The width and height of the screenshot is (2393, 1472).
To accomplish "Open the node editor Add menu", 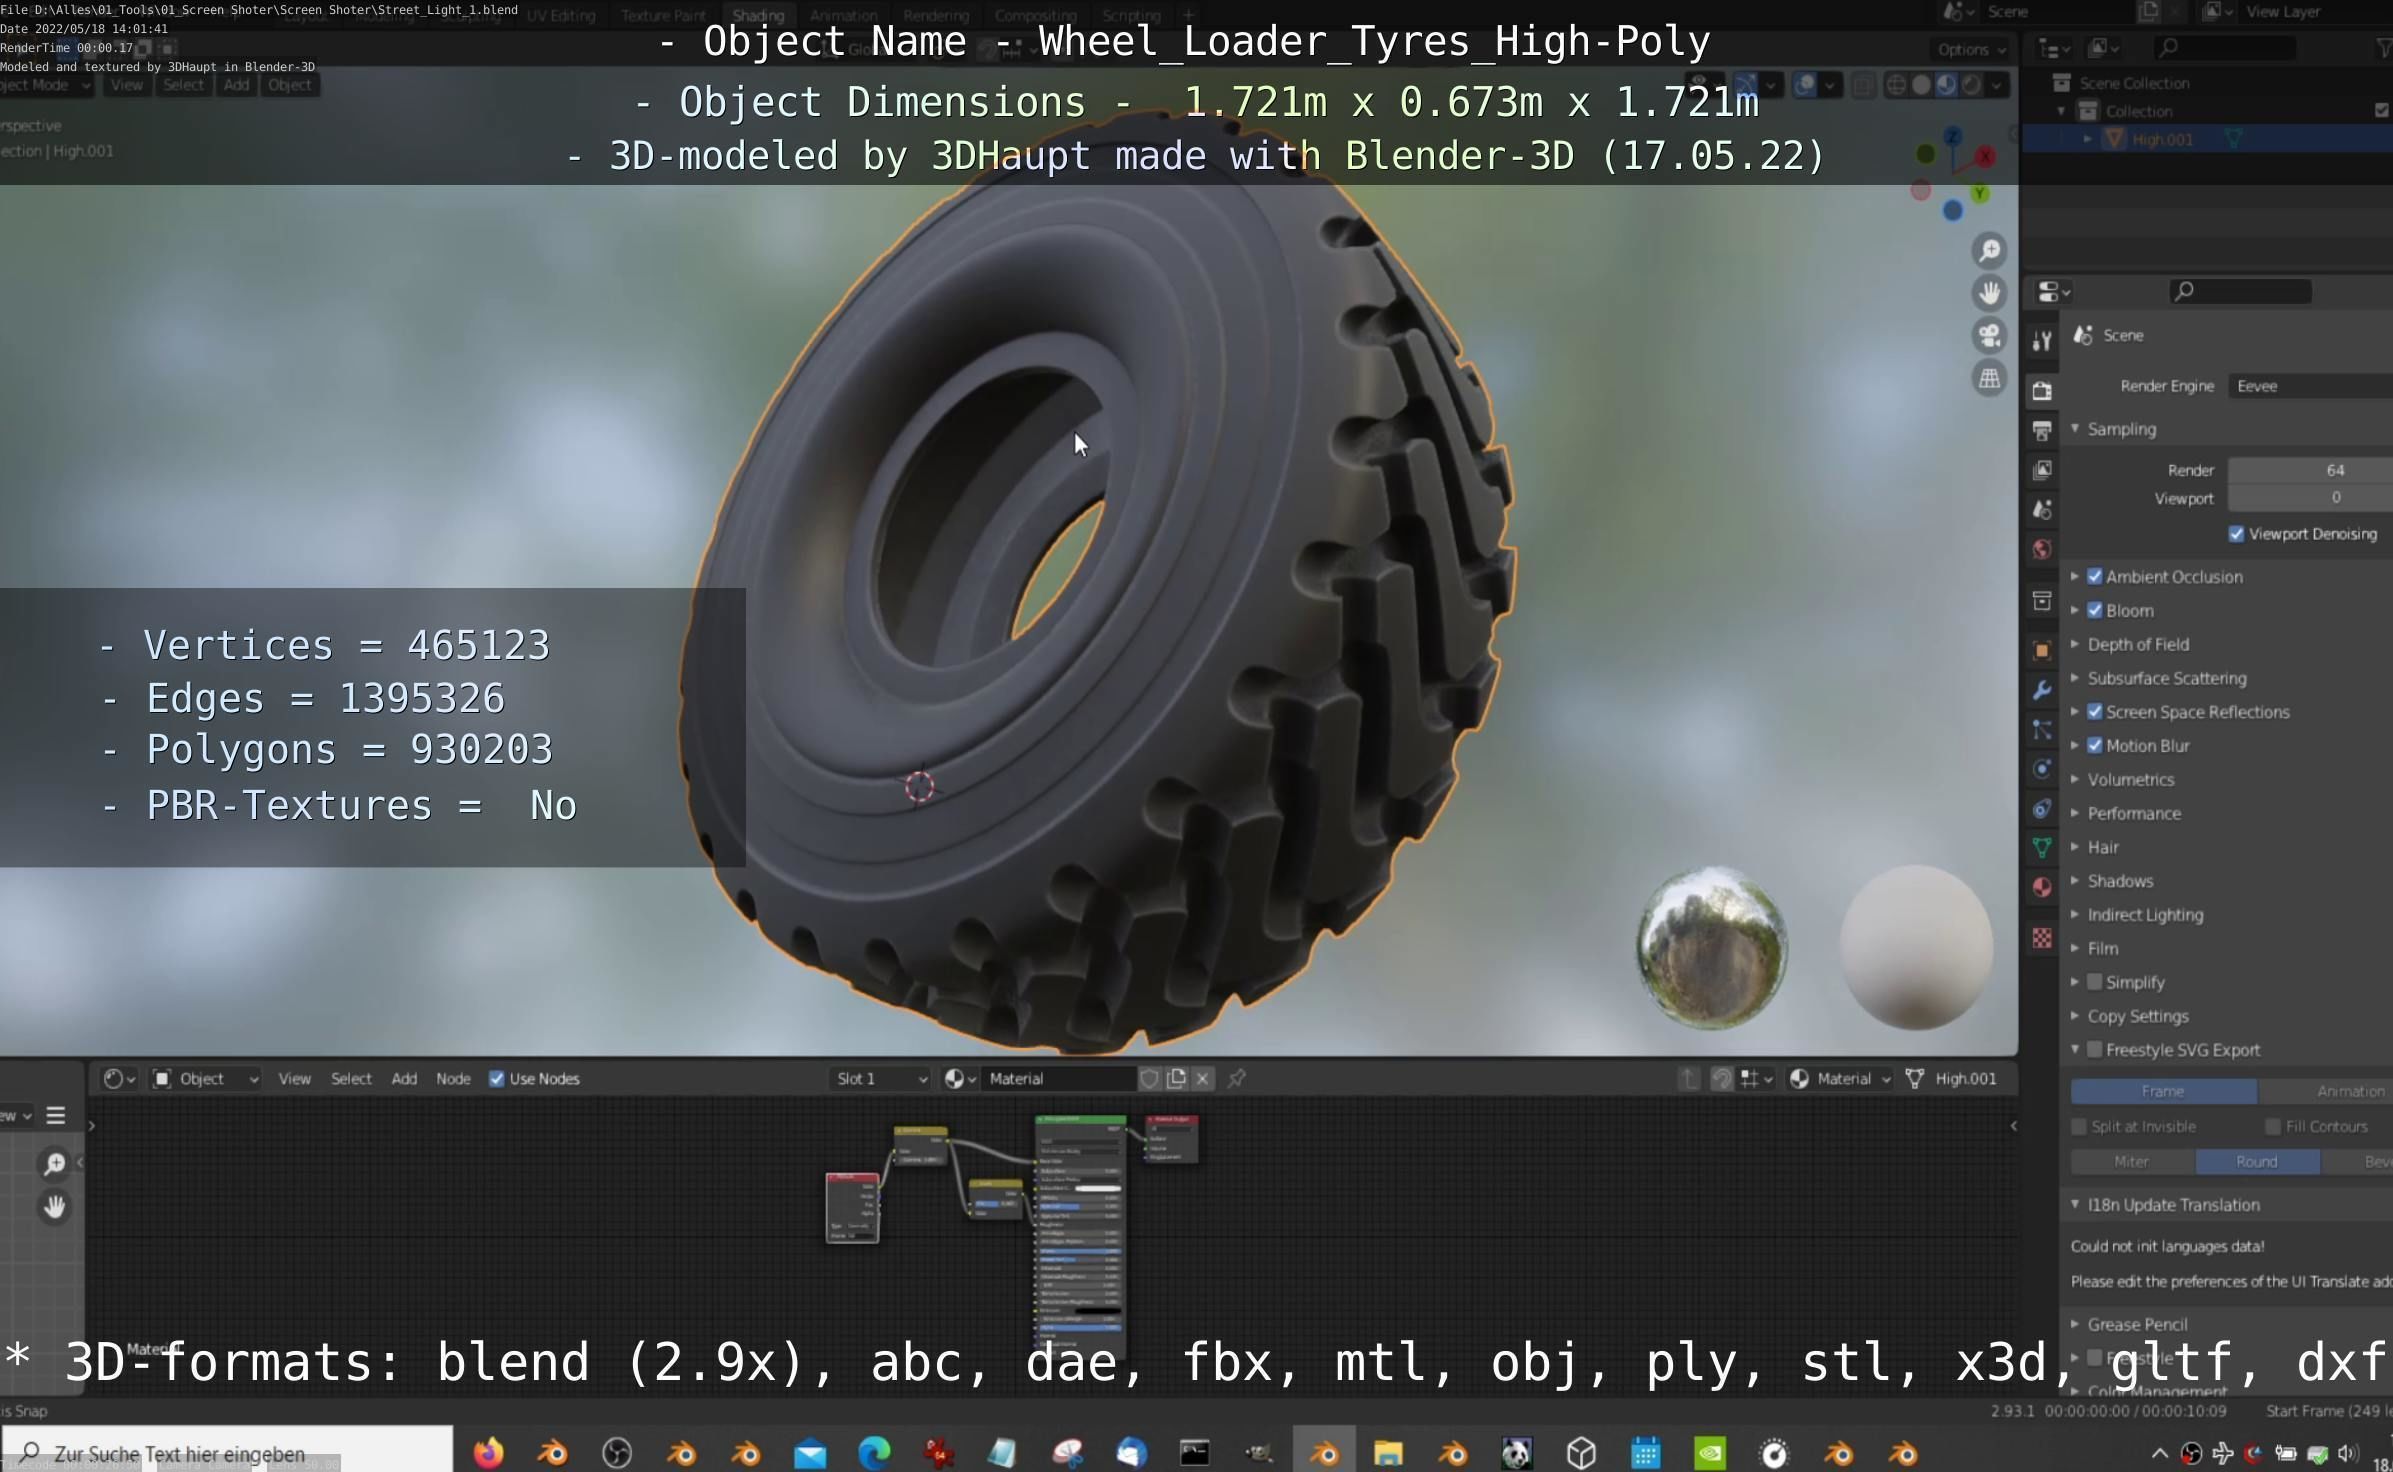I will [x=404, y=1078].
